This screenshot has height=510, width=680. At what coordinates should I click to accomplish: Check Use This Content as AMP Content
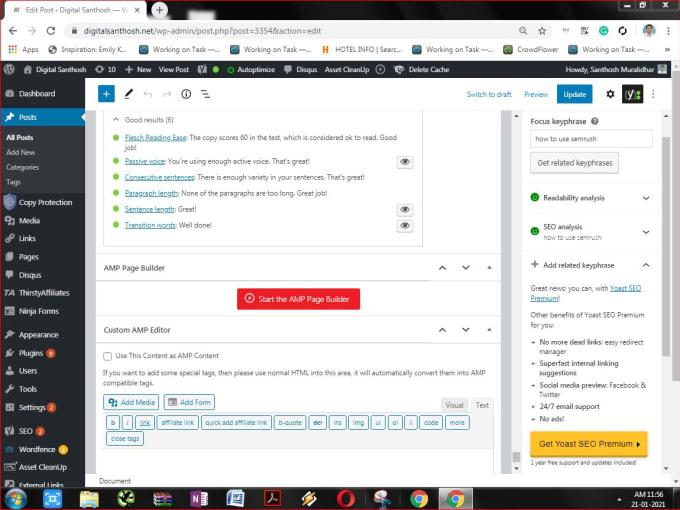coord(108,356)
